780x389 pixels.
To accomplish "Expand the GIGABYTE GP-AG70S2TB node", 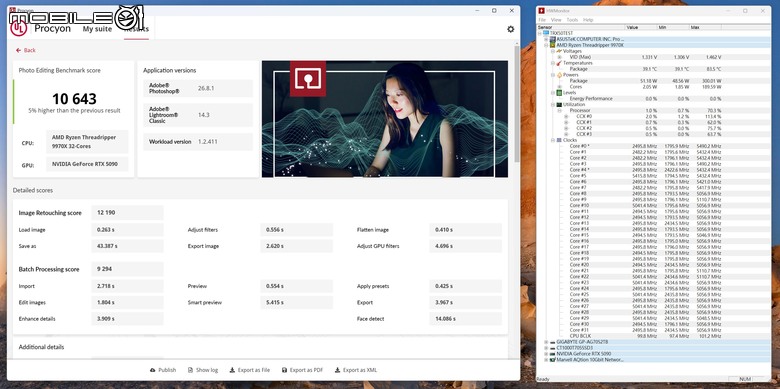I will coord(546,342).
